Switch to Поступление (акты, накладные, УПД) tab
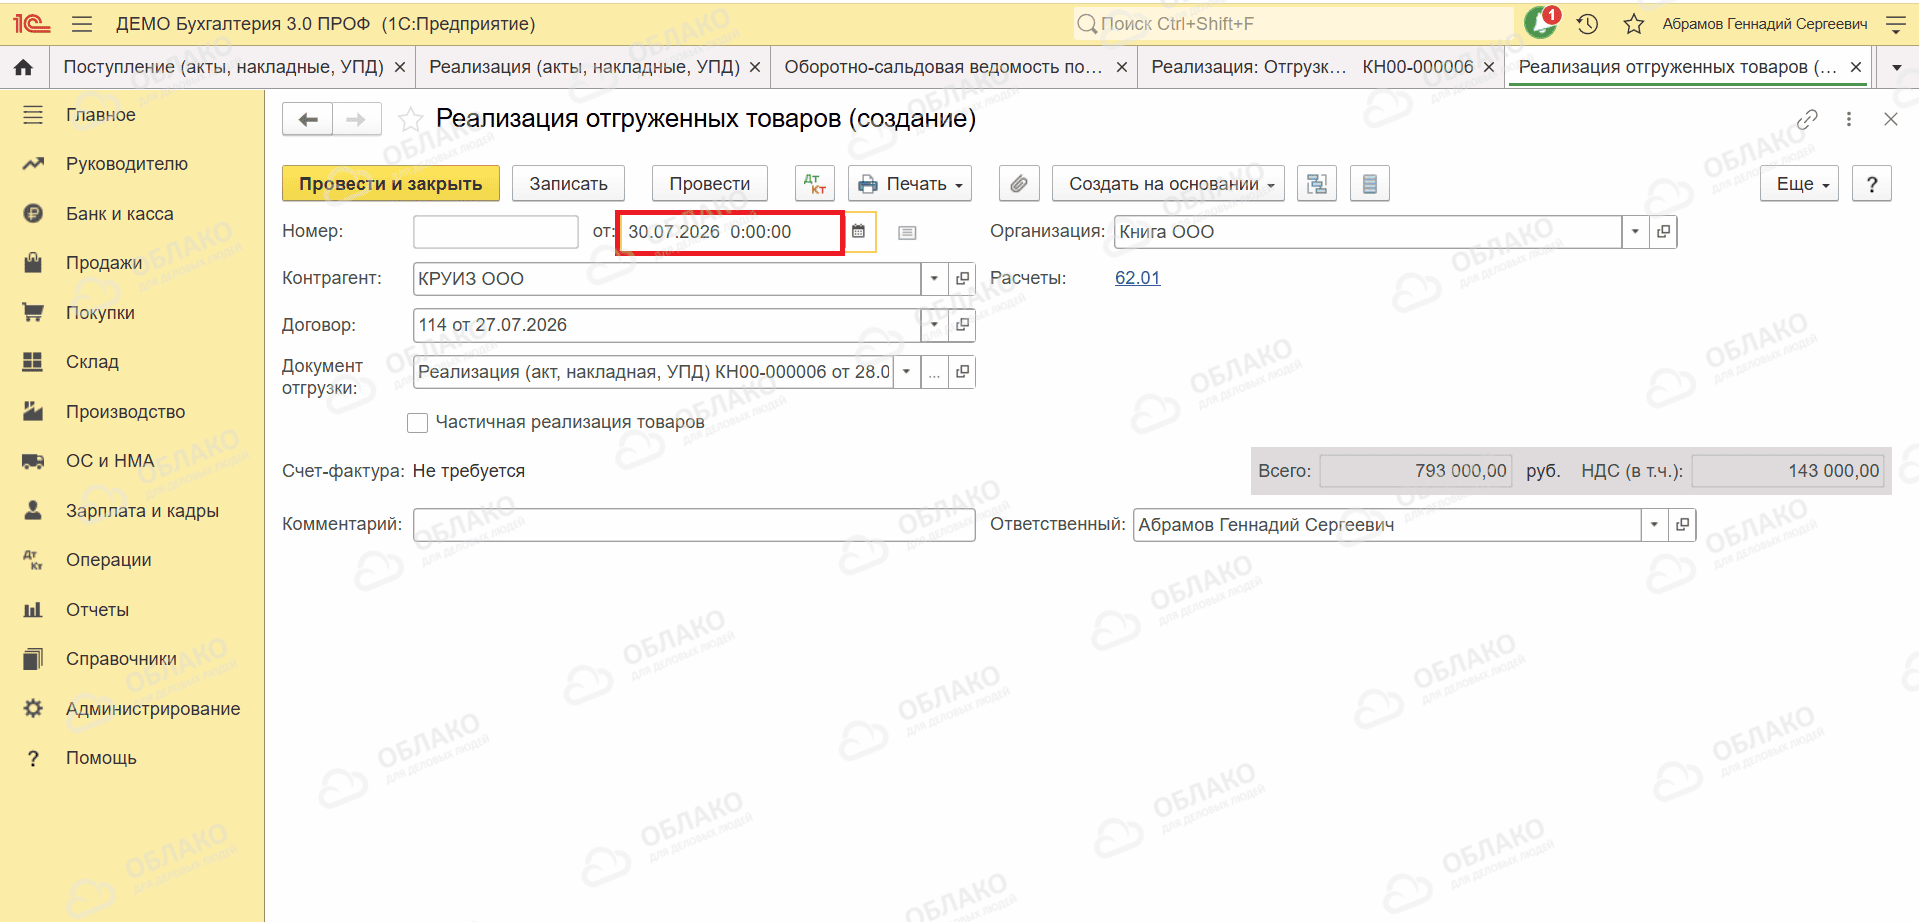Viewport: 1919px width, 922px height. pyautogui.click(x=223, y=67)
